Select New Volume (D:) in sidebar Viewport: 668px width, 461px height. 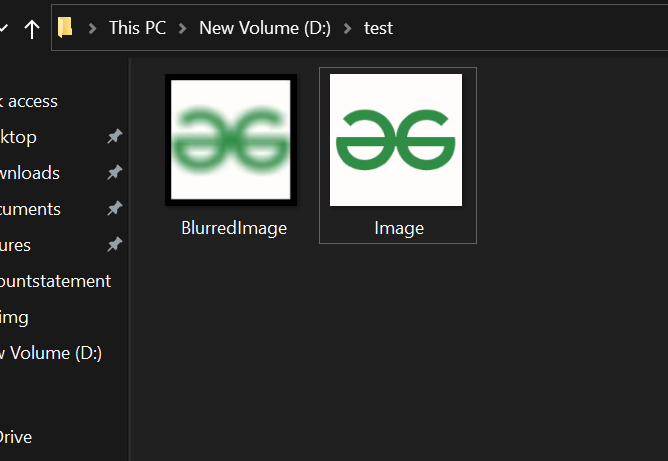[x=51, y=353]
